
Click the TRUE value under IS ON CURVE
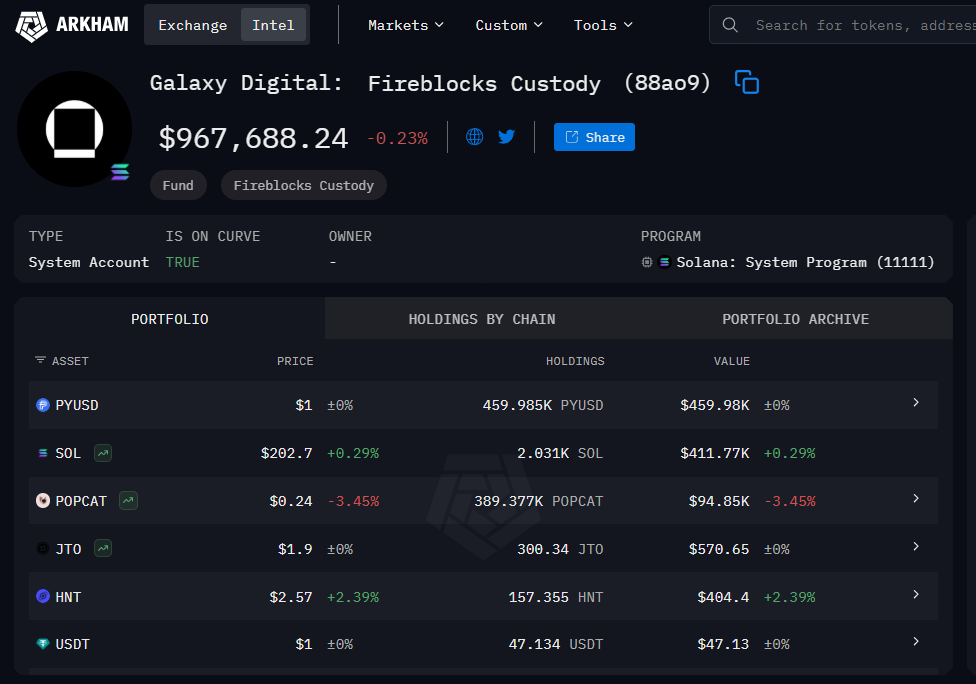tap(182, 262)
